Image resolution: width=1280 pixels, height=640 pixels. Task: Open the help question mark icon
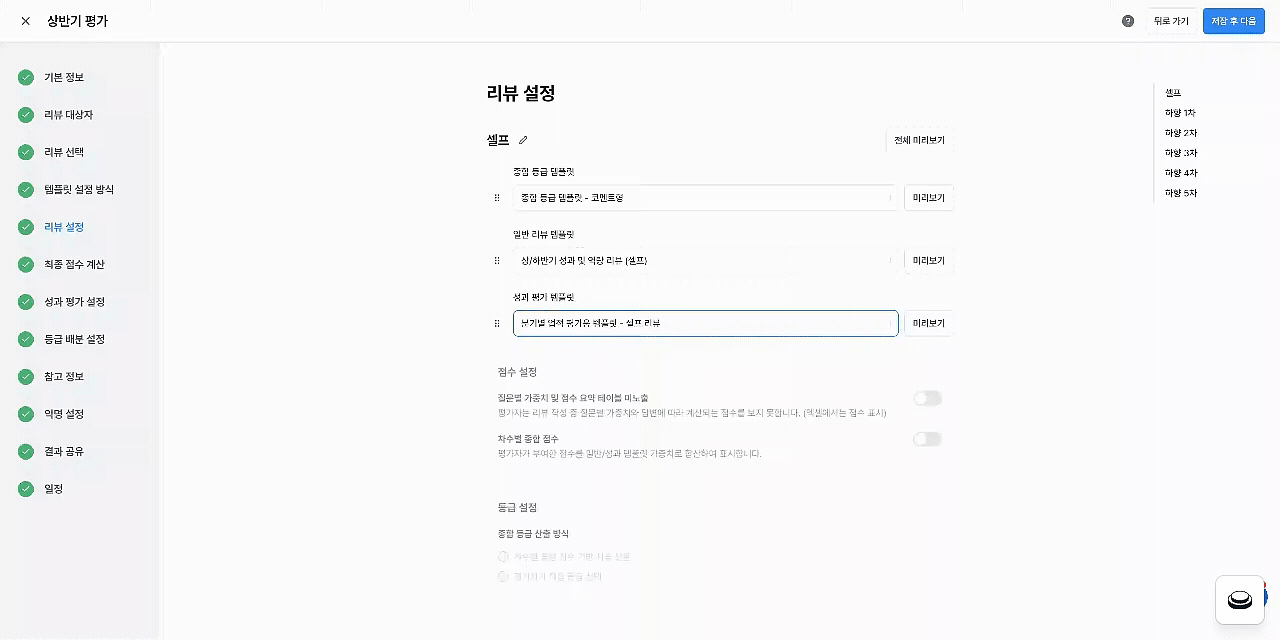[1128, 21]
